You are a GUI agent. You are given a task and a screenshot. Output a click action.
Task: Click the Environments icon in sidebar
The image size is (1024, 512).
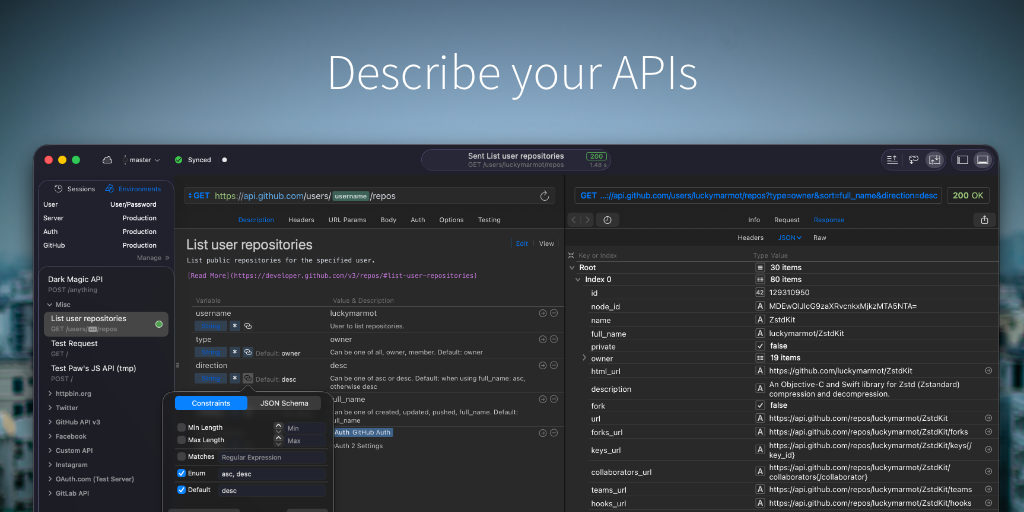[110, 189]
